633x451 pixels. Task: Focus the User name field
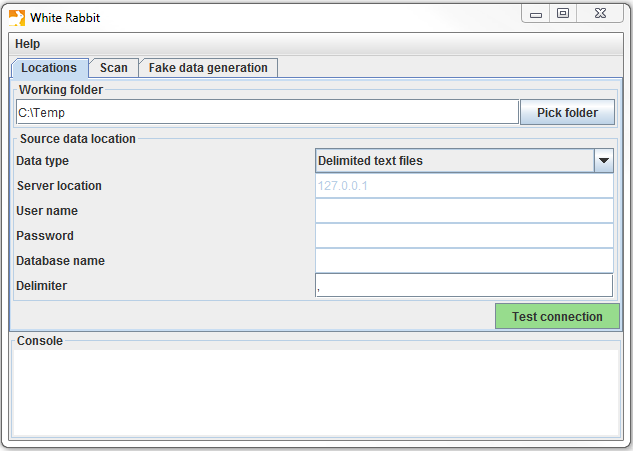[463, 211]
